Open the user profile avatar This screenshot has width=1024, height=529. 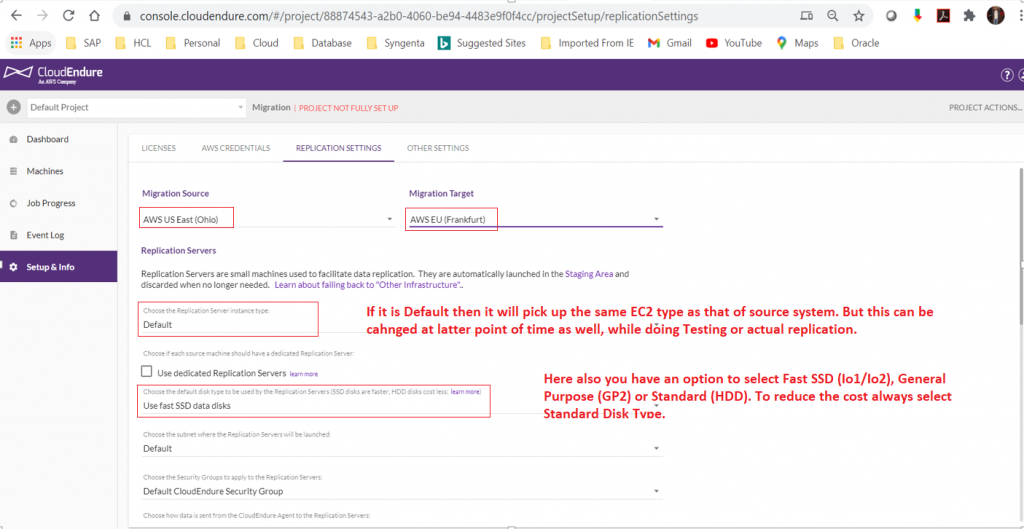coord(995,16)
